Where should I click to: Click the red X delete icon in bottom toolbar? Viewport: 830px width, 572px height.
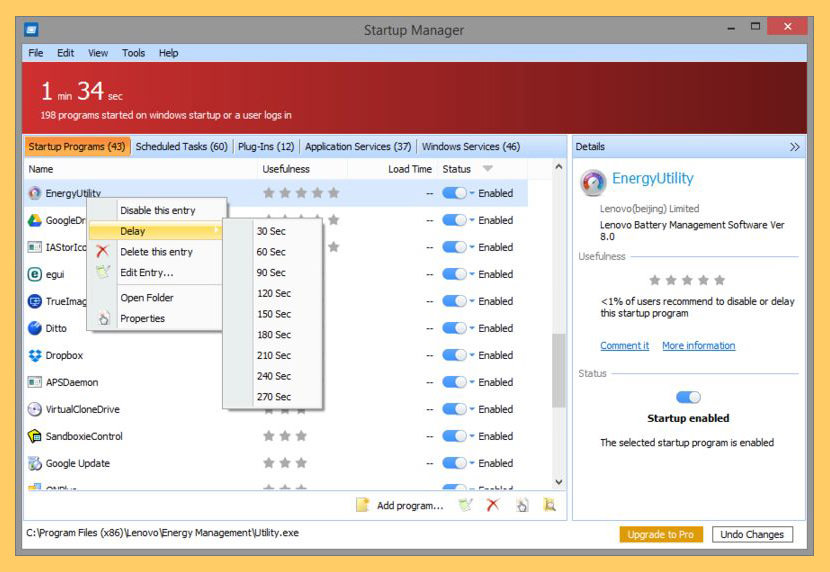click(x=493, y=505)
